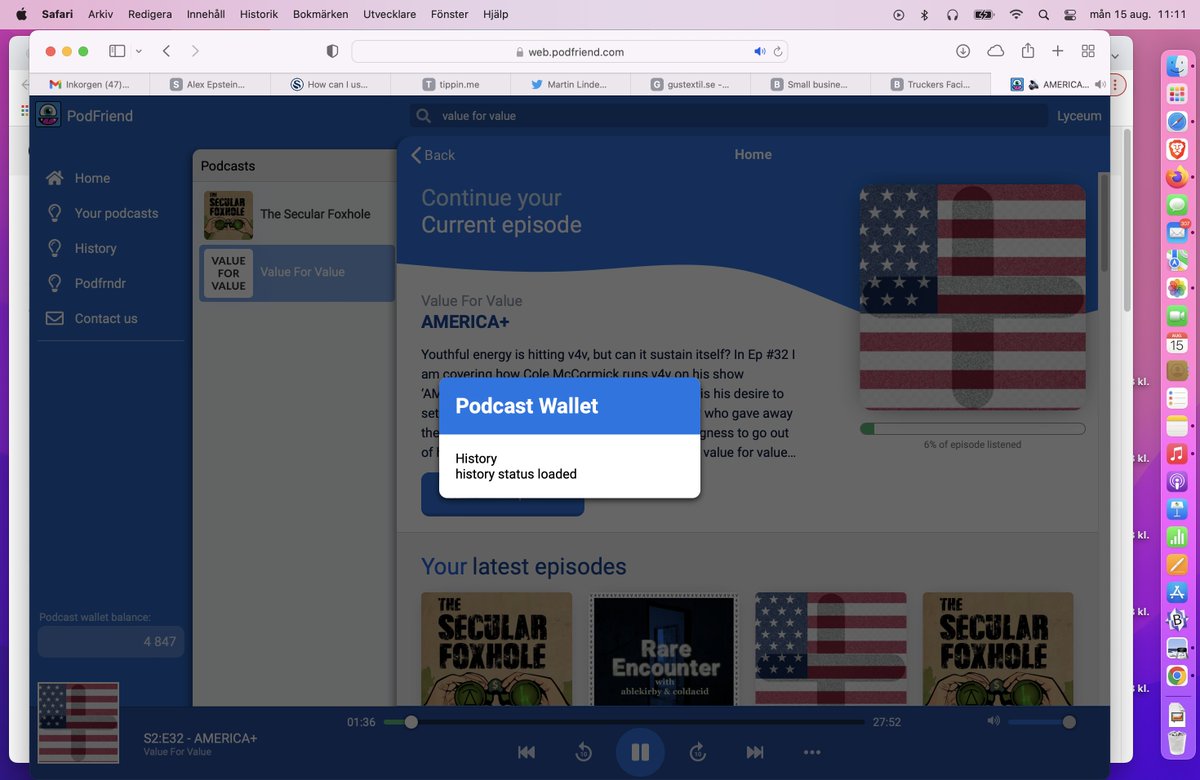Click Safari privacy shield icon
The height and width of the screenshot is (780, 1200).
333,51
